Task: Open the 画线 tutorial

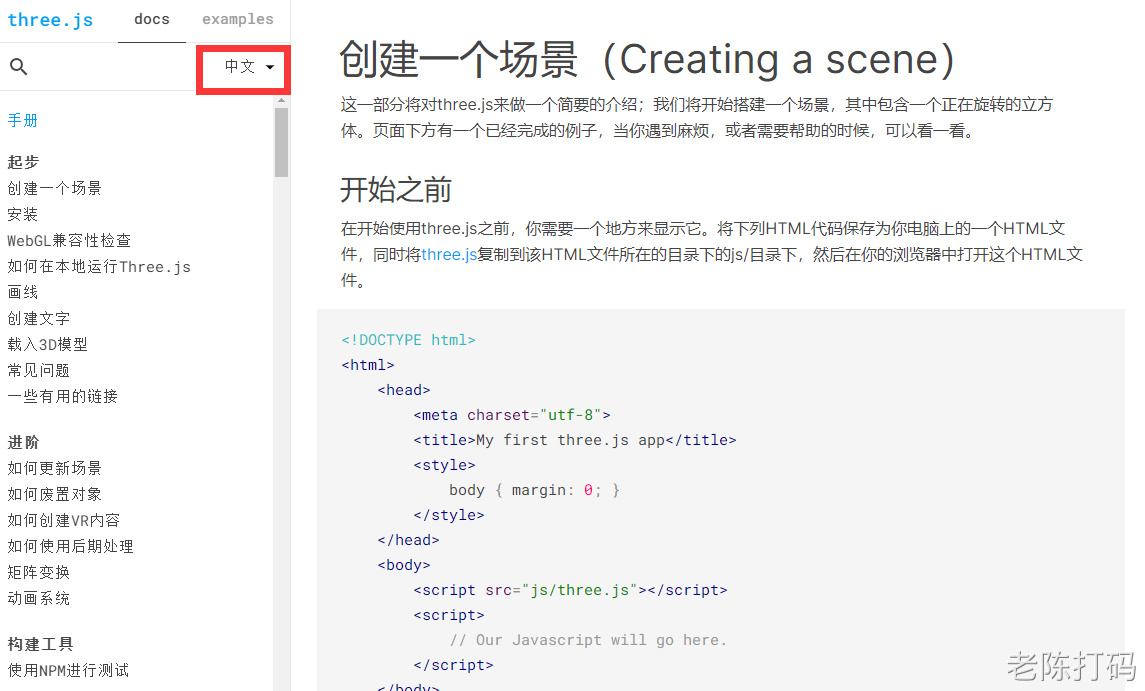Action: coord(23,292)
